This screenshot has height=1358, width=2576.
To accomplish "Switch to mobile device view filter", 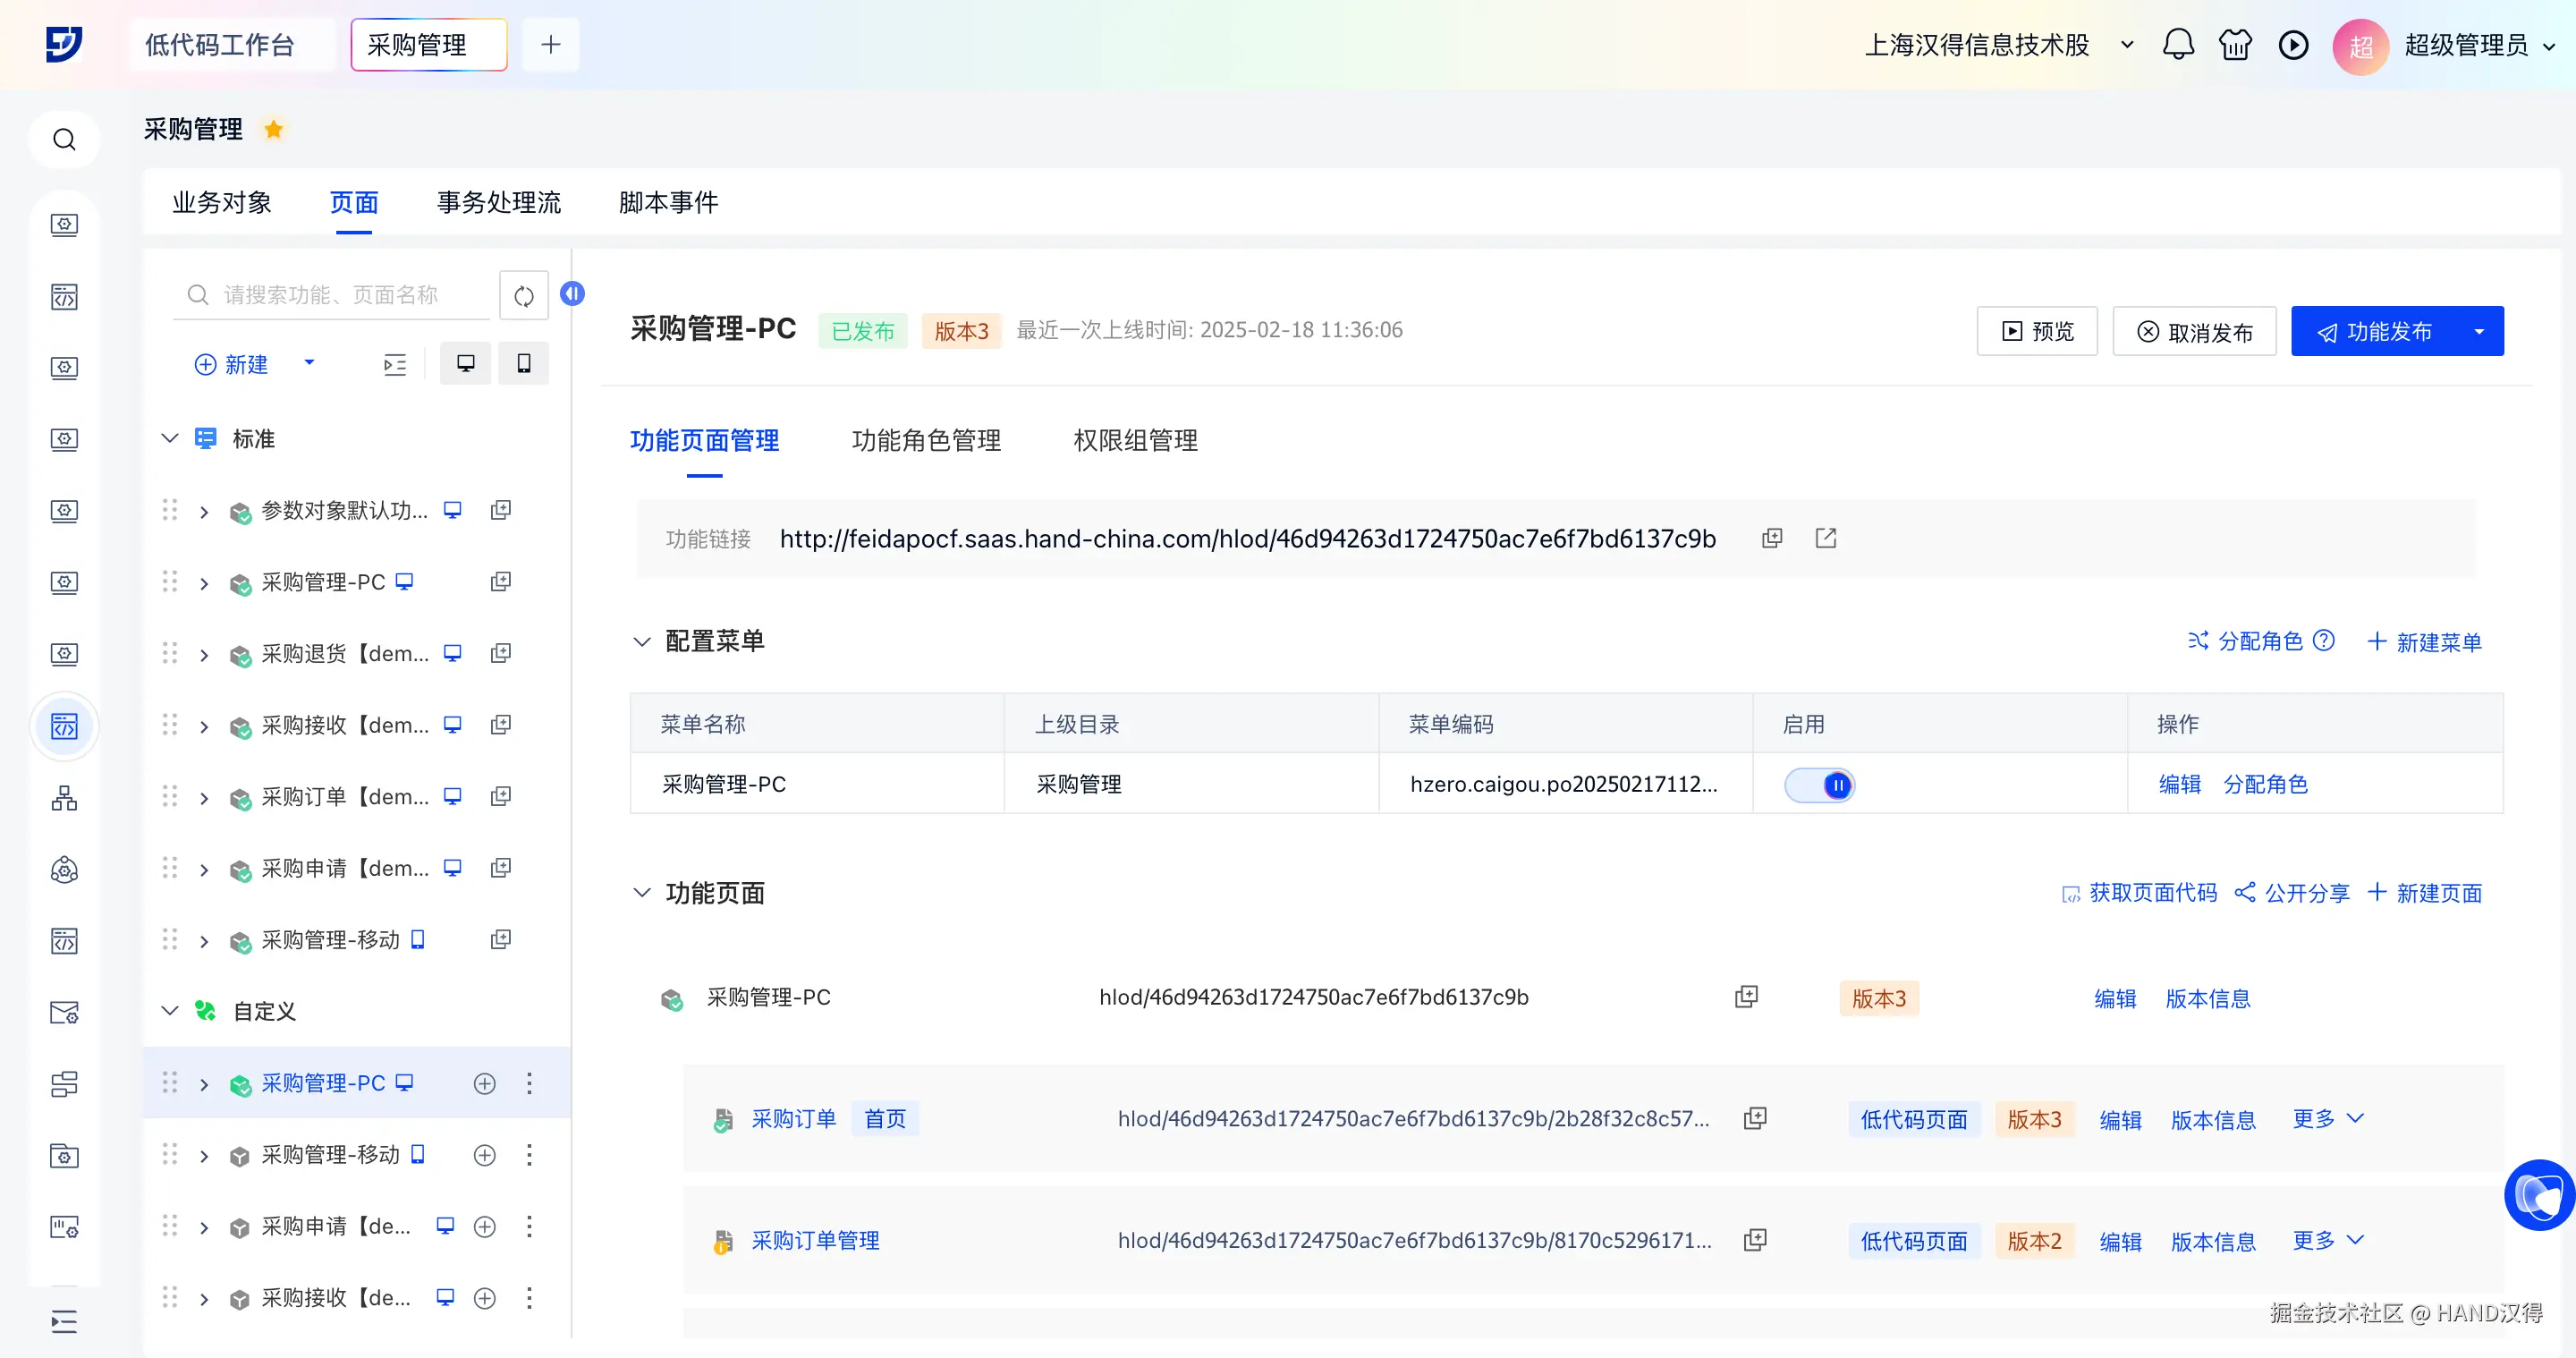I will (x=523, y=363).
